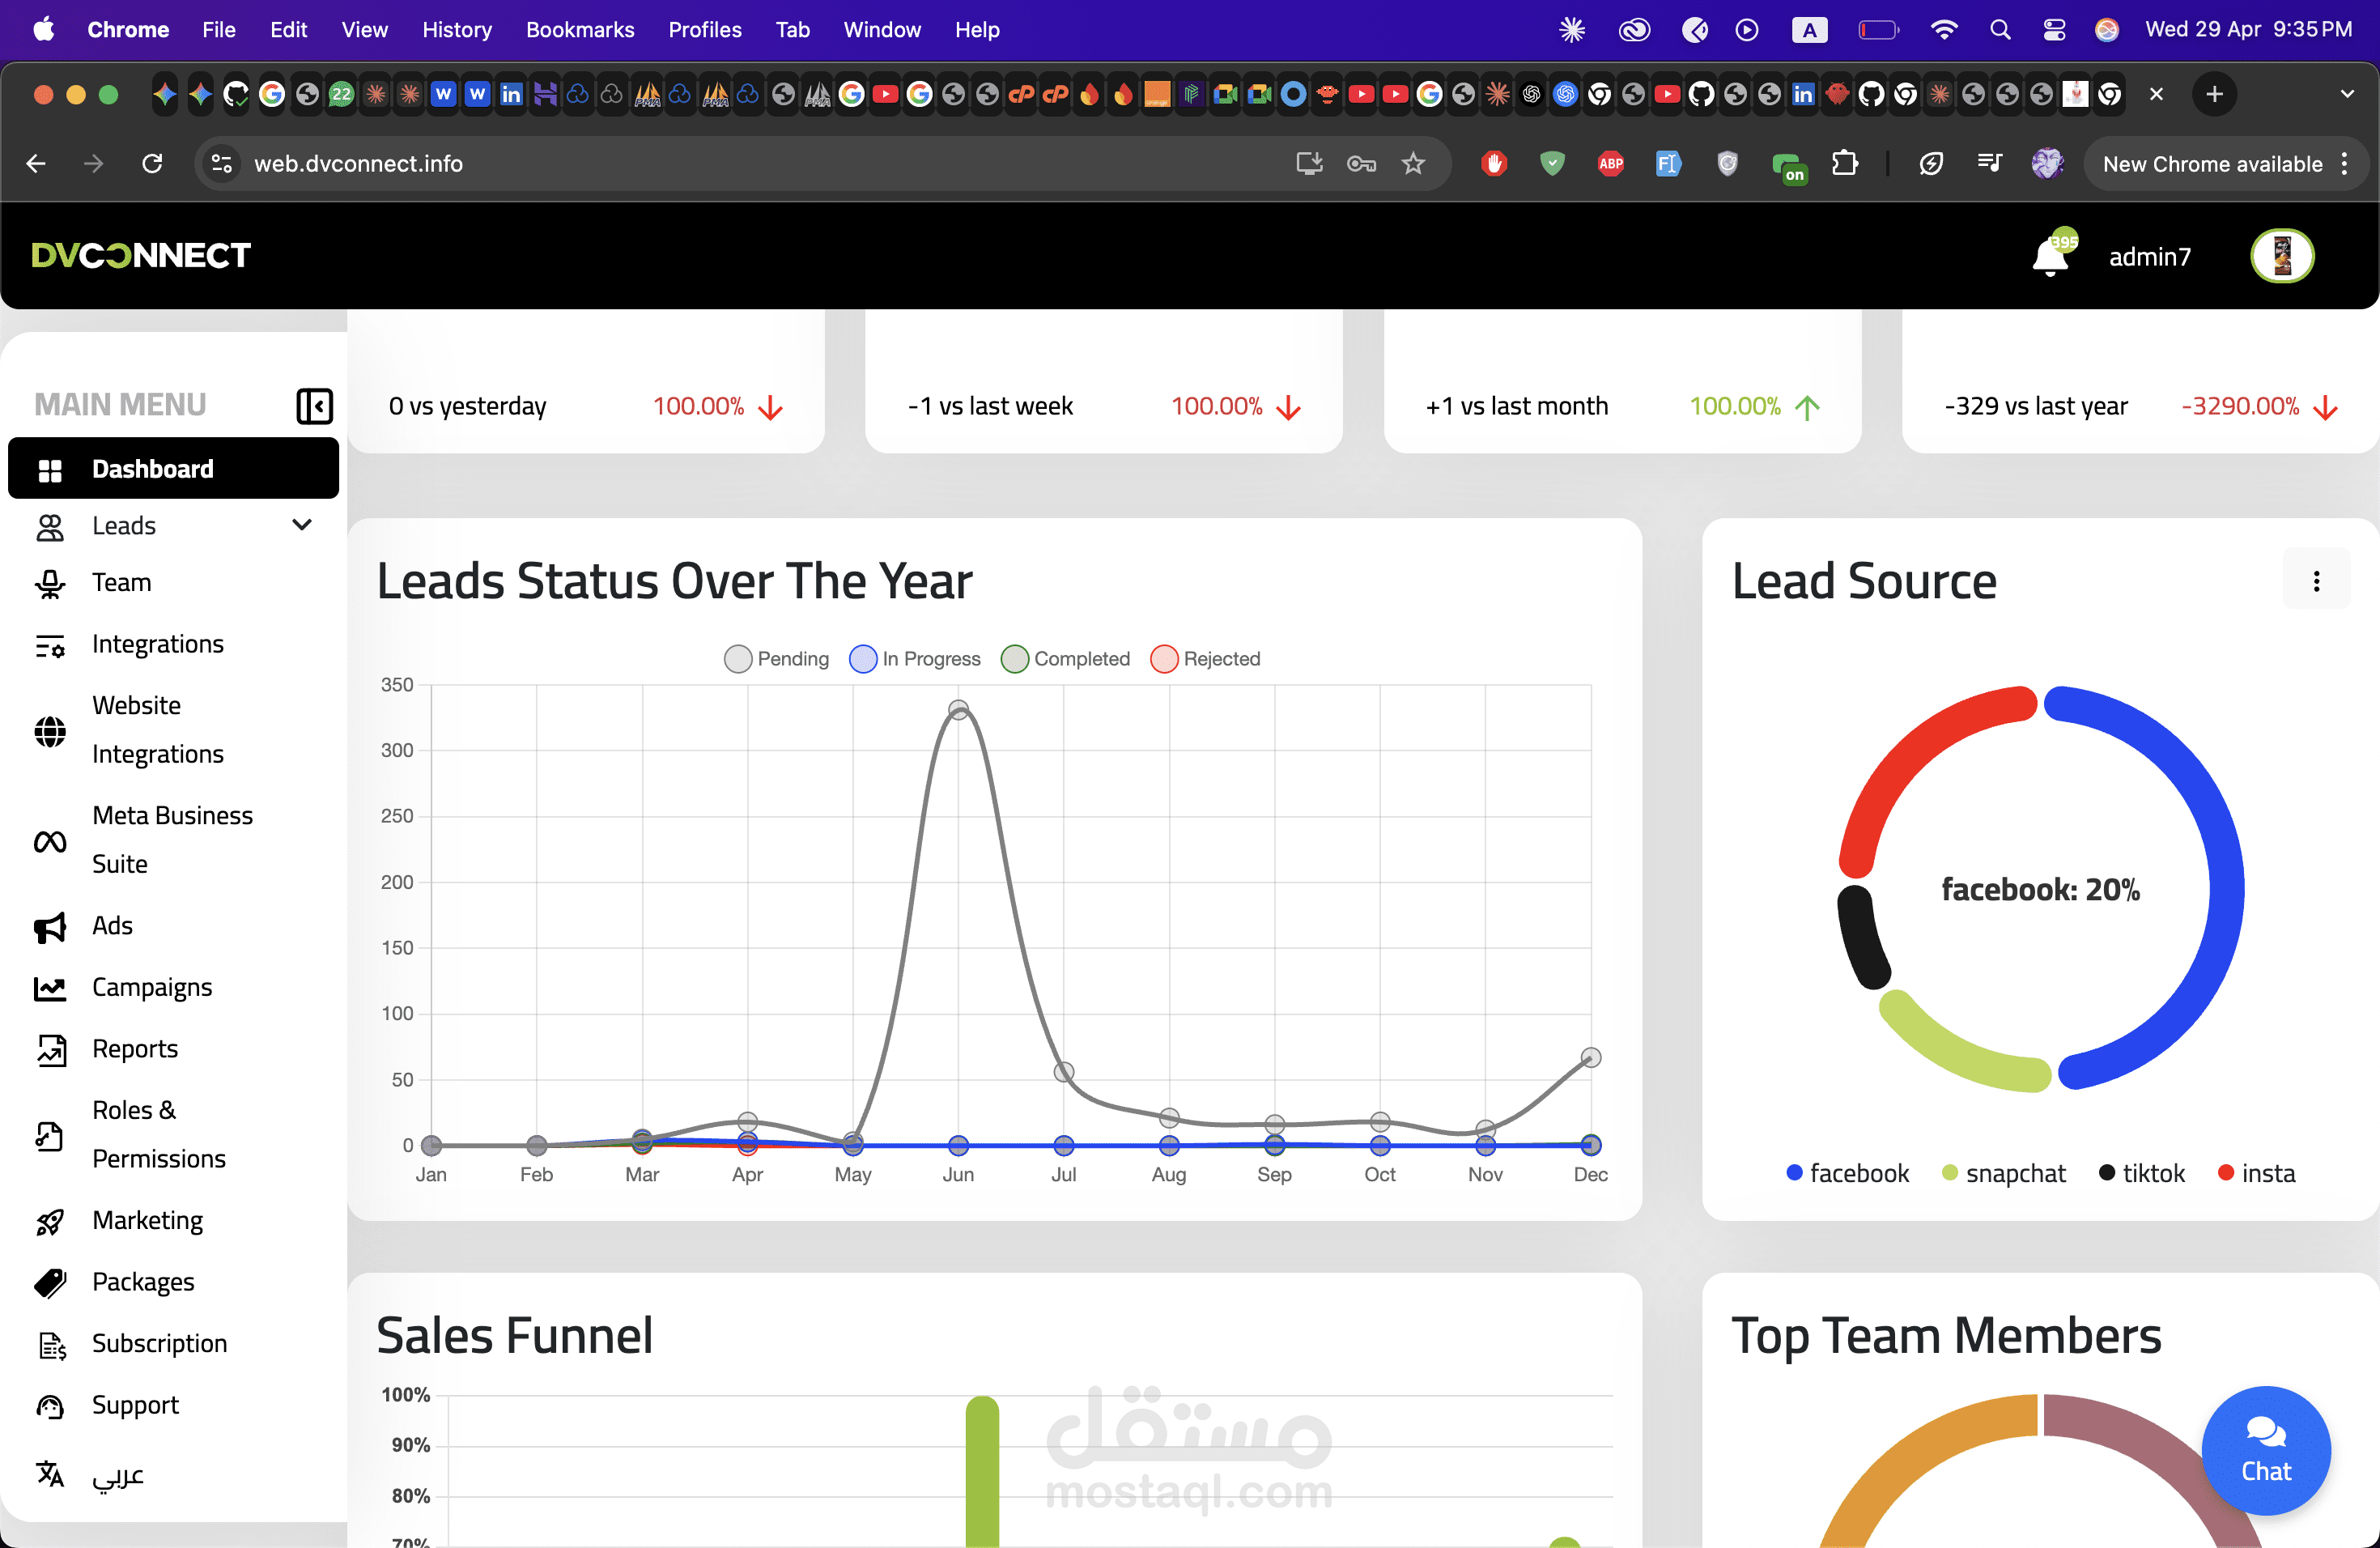2380x1548 pixels.
Task: Click the DVConnect logo
Action: (x=141, y=256)
